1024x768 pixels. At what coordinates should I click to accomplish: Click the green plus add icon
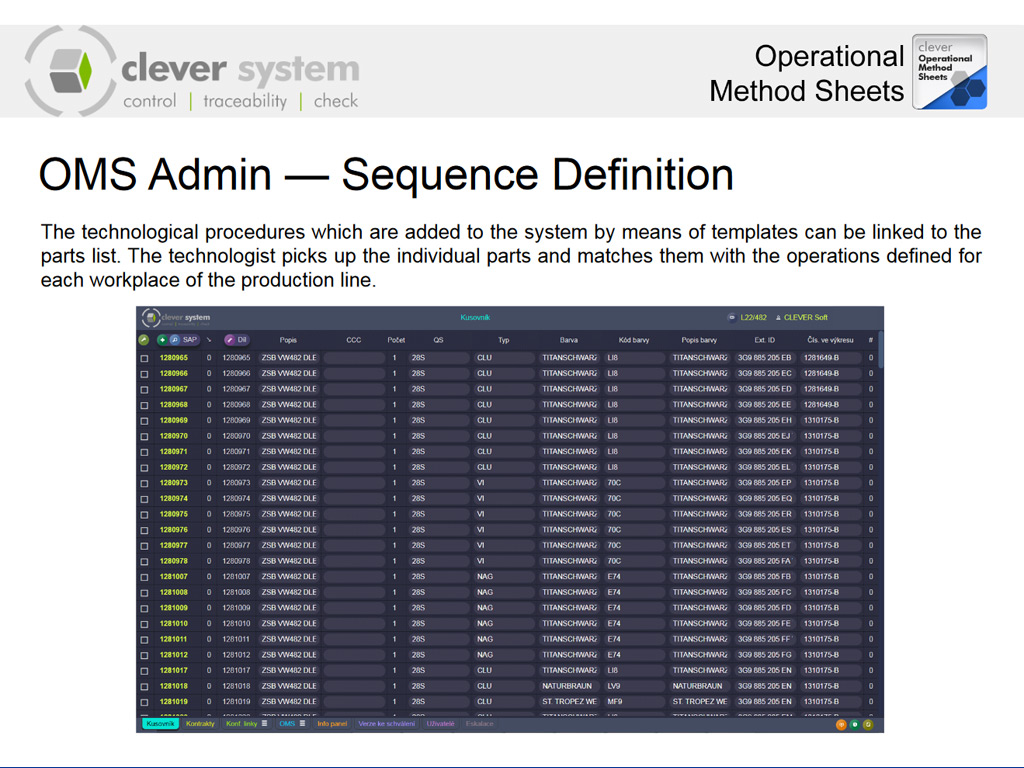click(x=163, y=340)
